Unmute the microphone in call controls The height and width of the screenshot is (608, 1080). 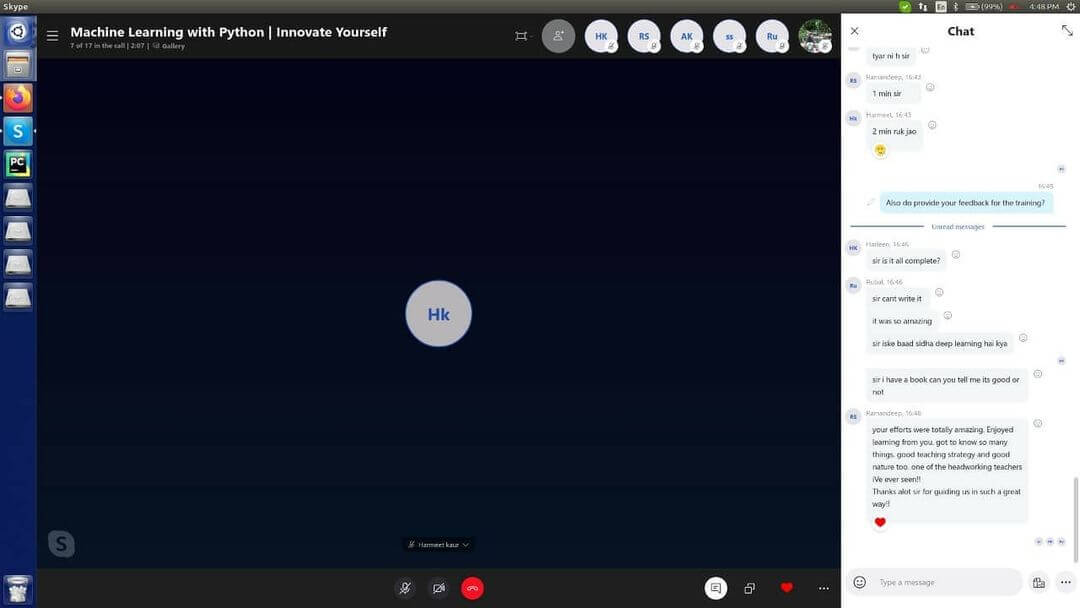tap(404, 588)
